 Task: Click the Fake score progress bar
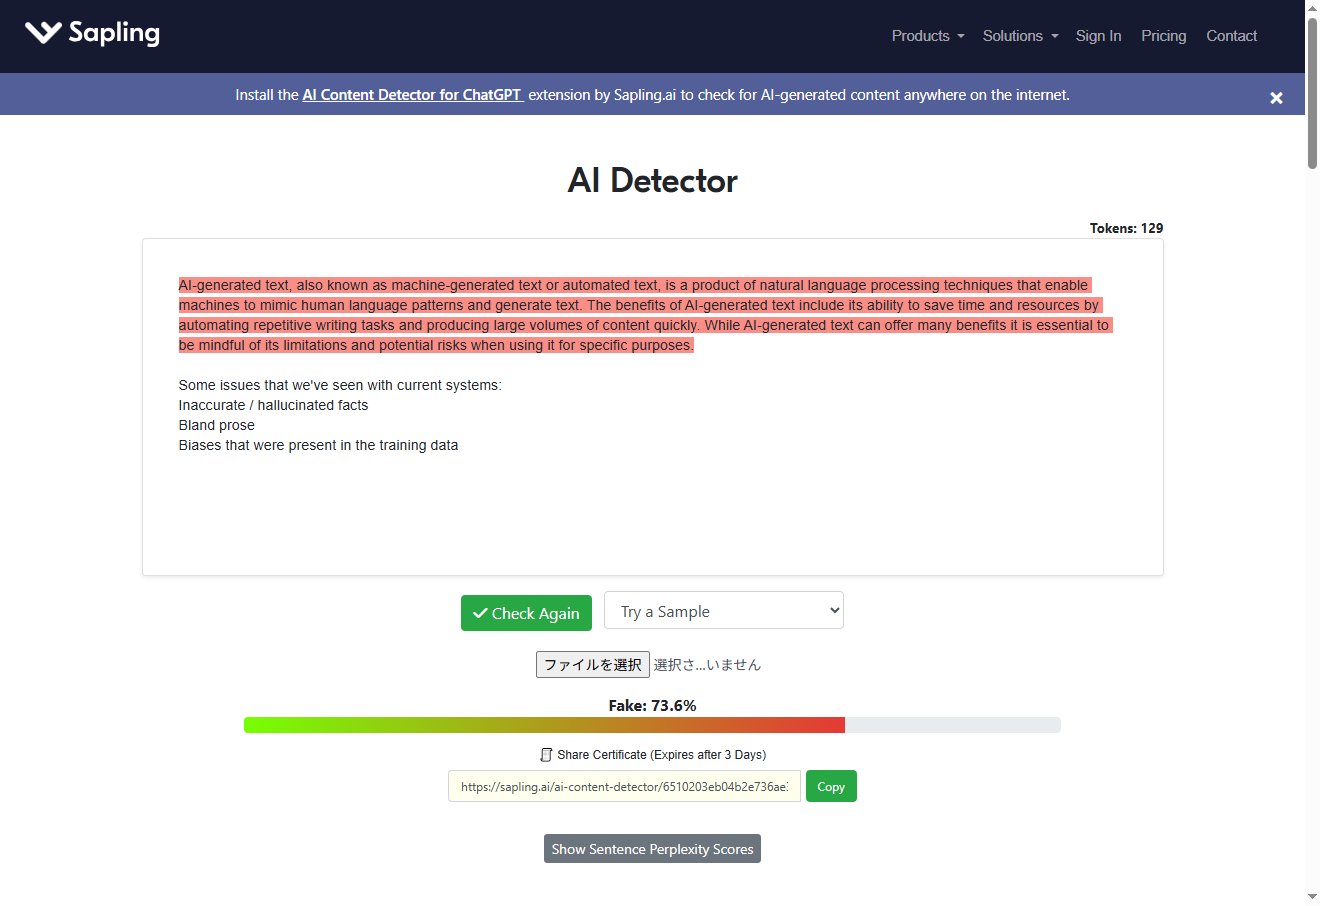click(x=652, y=725)
